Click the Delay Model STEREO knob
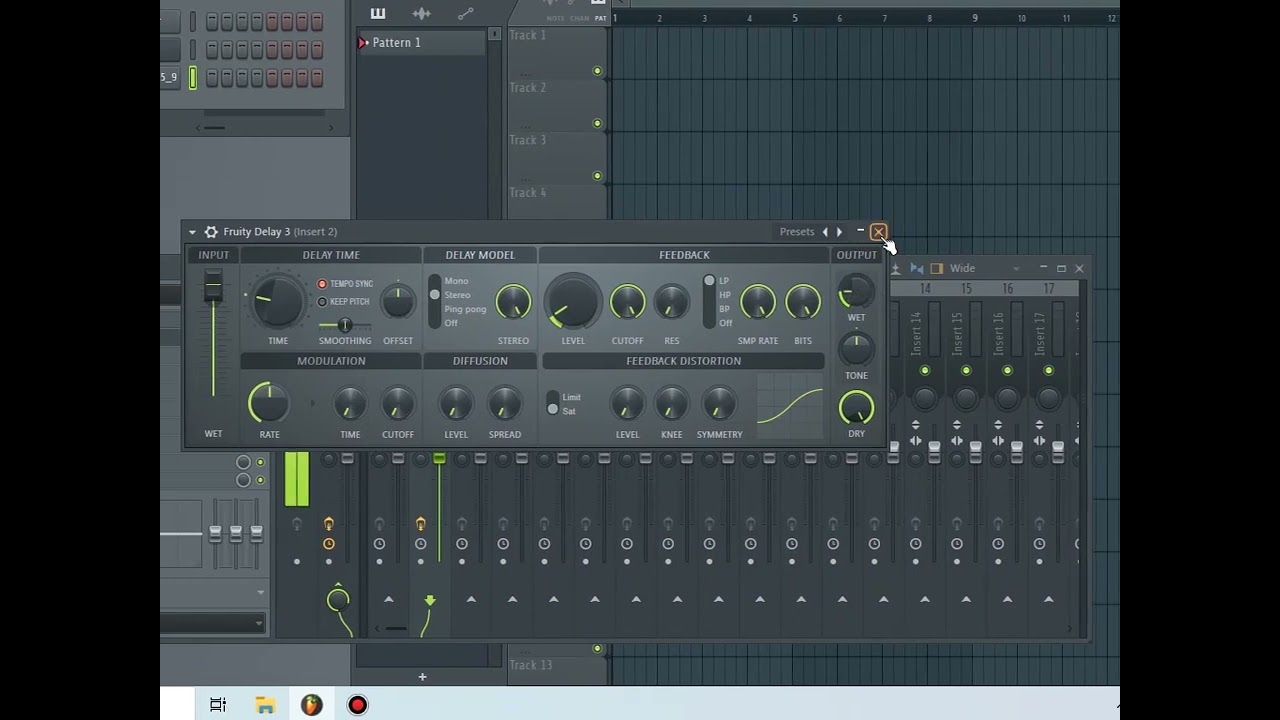 tap(513, 302)
